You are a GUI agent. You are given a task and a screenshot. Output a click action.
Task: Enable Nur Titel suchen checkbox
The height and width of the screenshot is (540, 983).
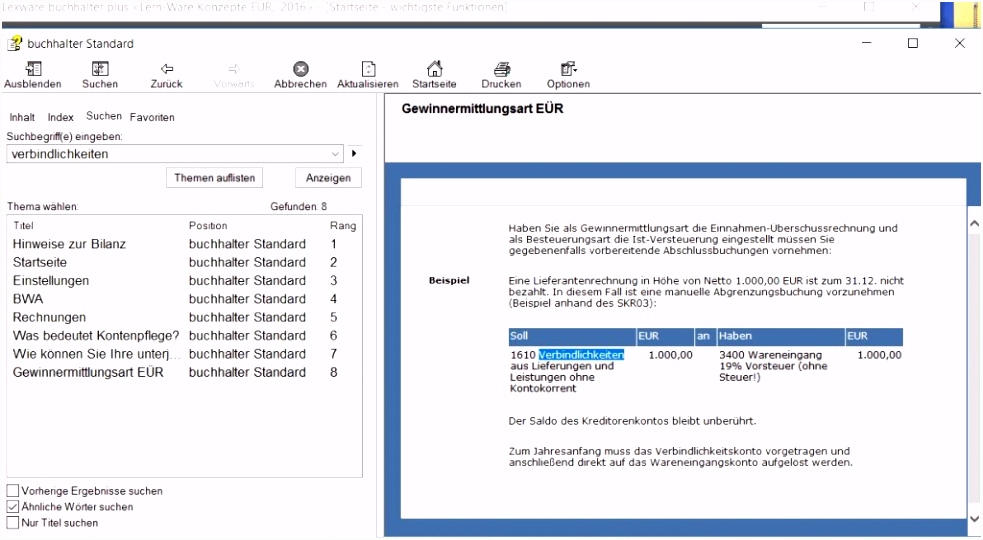coord(13,522)
